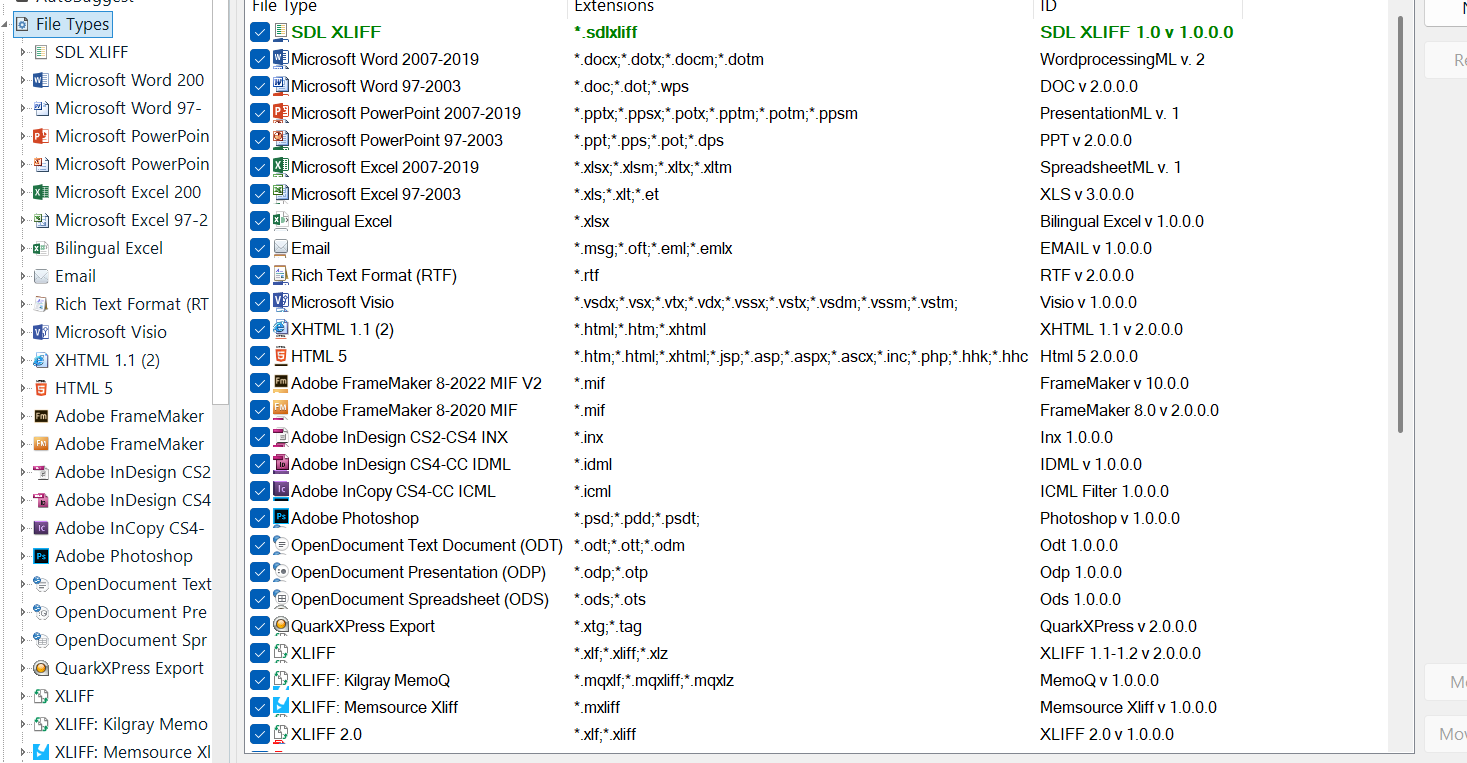The image size is (1467, 763).
Task: Click the QuarkXPress Export icon
Action: [x=281, y=628]
